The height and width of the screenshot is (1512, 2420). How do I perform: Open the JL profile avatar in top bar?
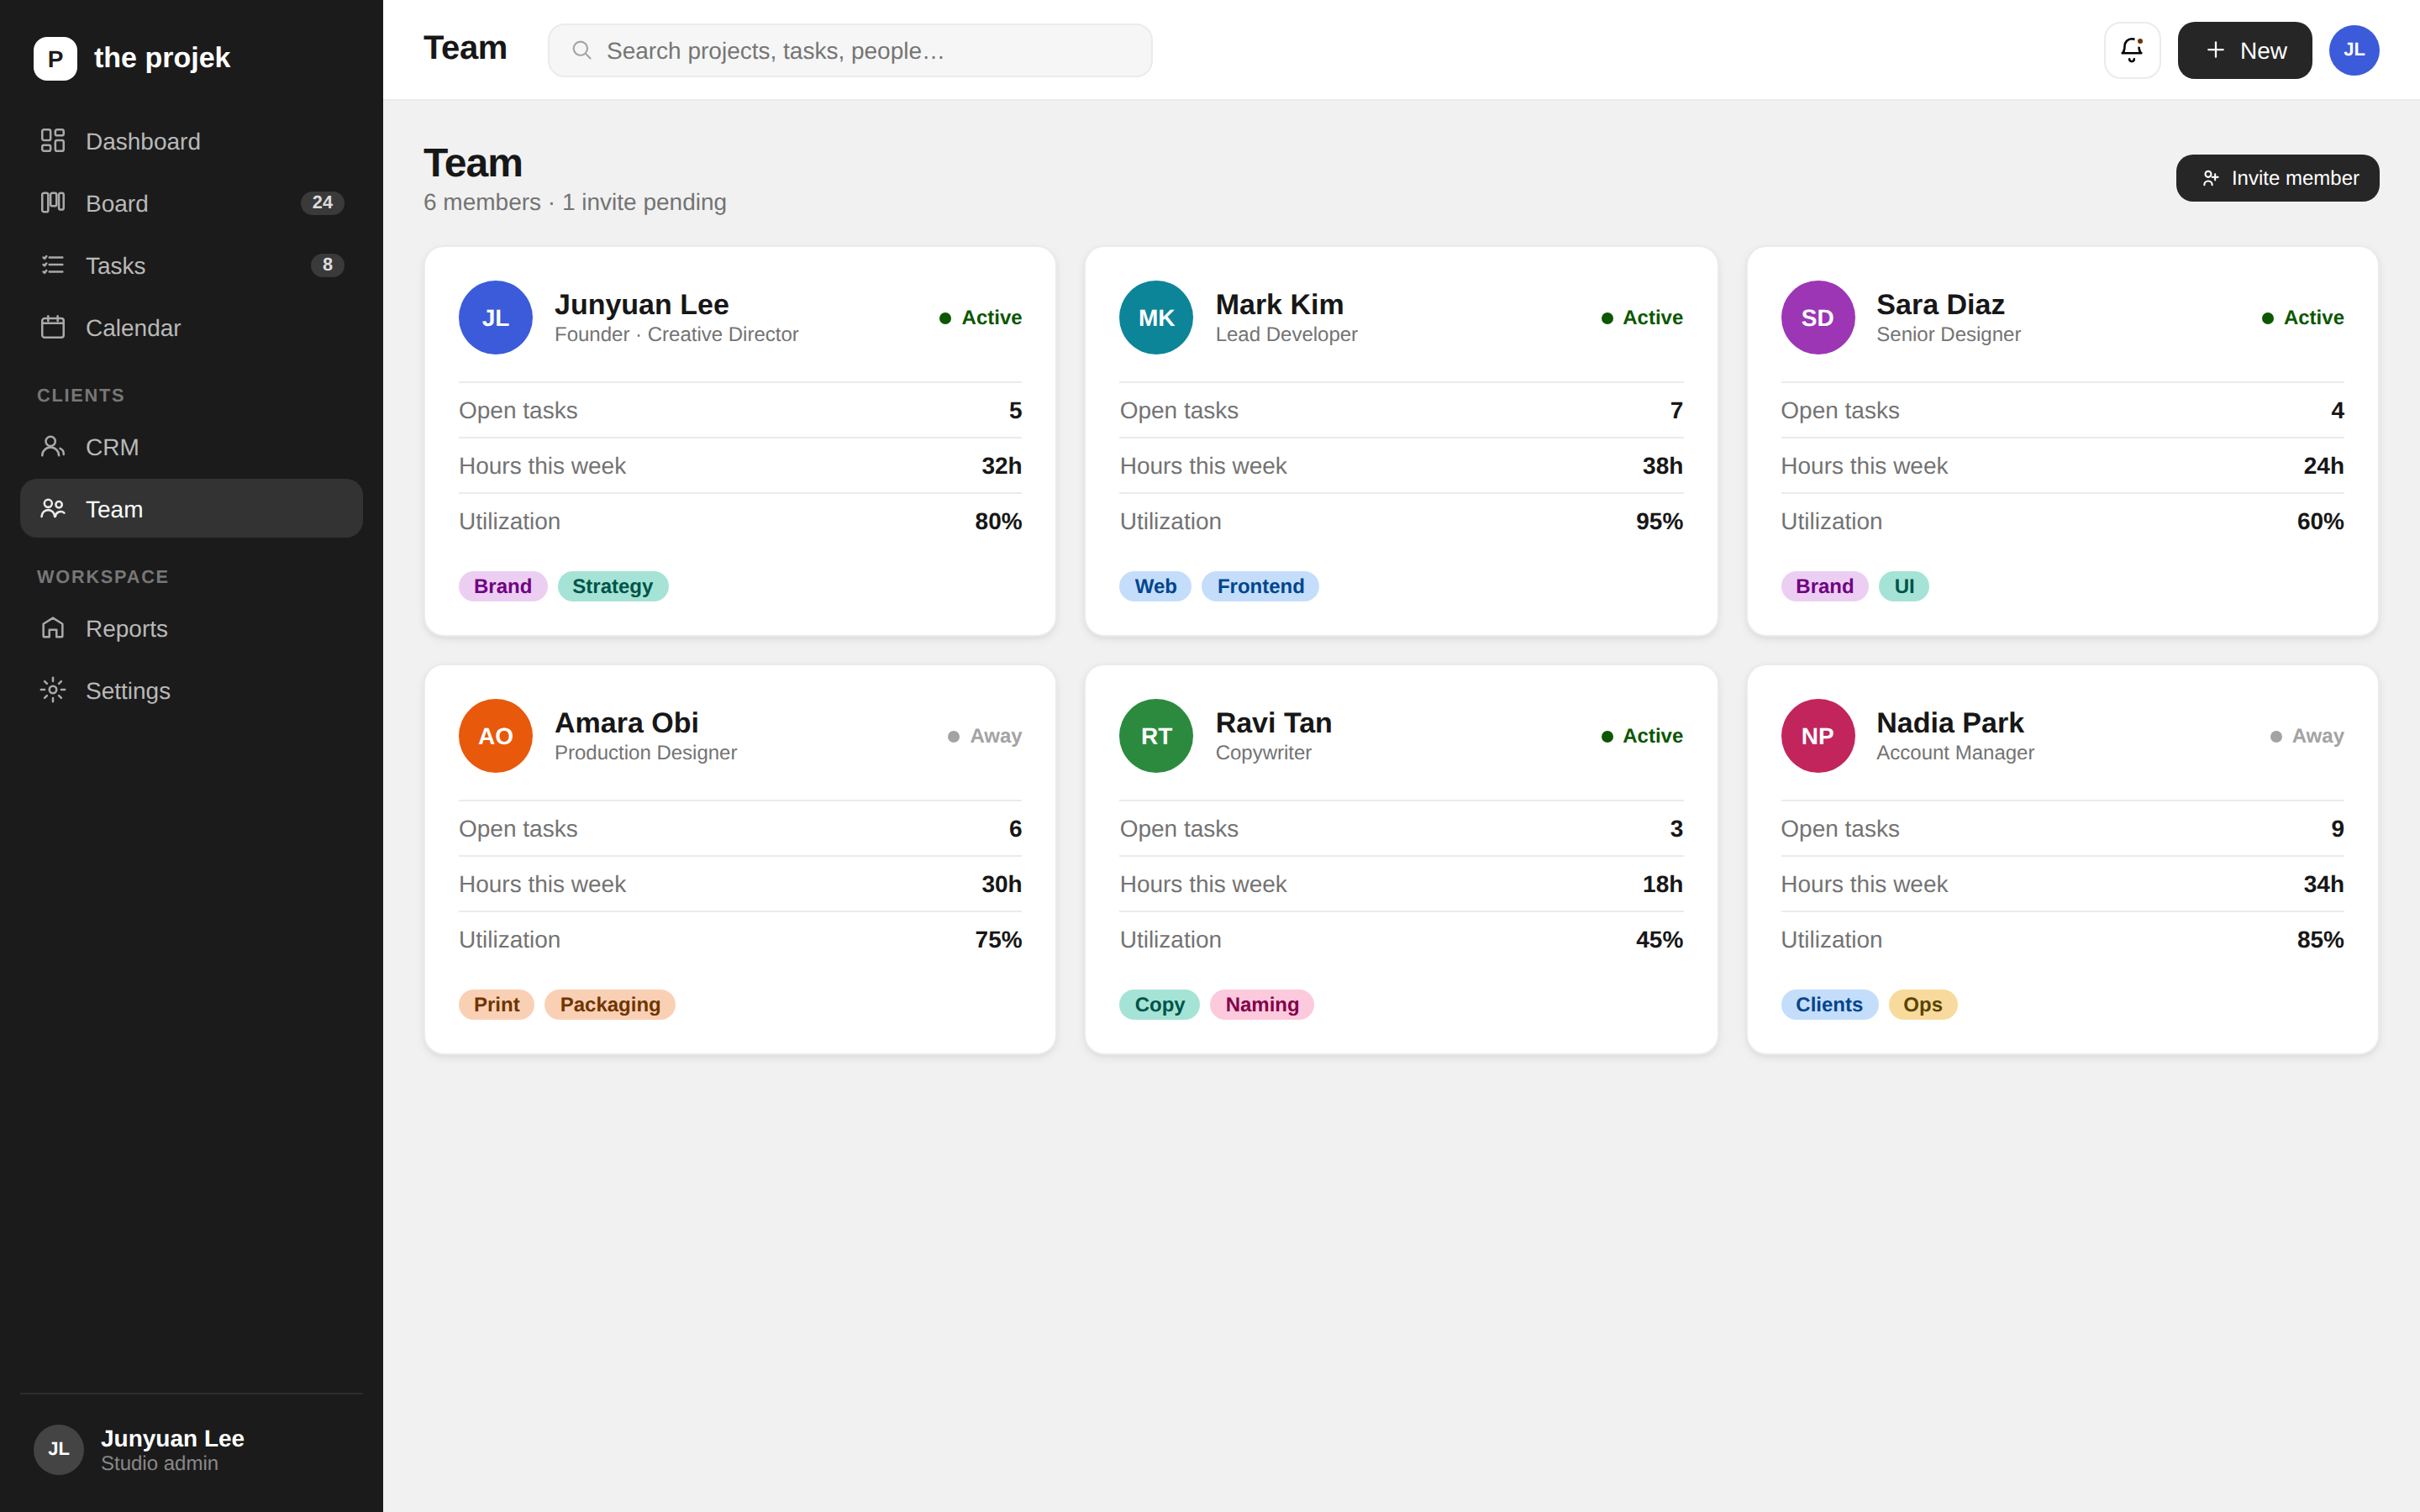click(2354, 50)
